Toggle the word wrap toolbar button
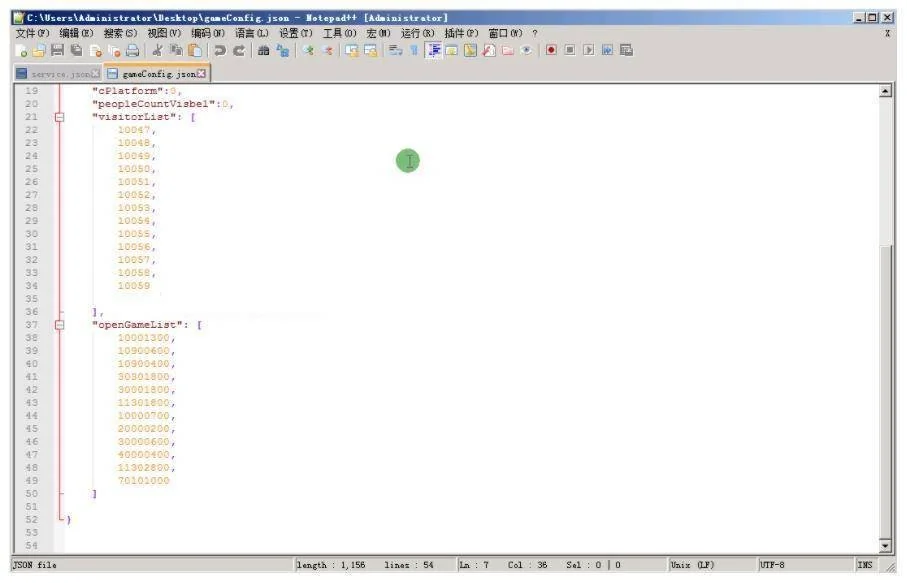 click(395, 51)
